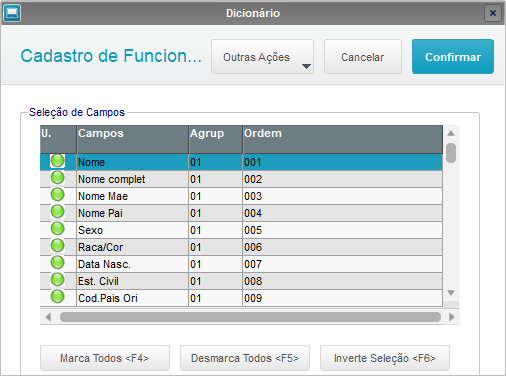
Task: Click the horizontal scrollbar right arrow
Action: (452, 317)
